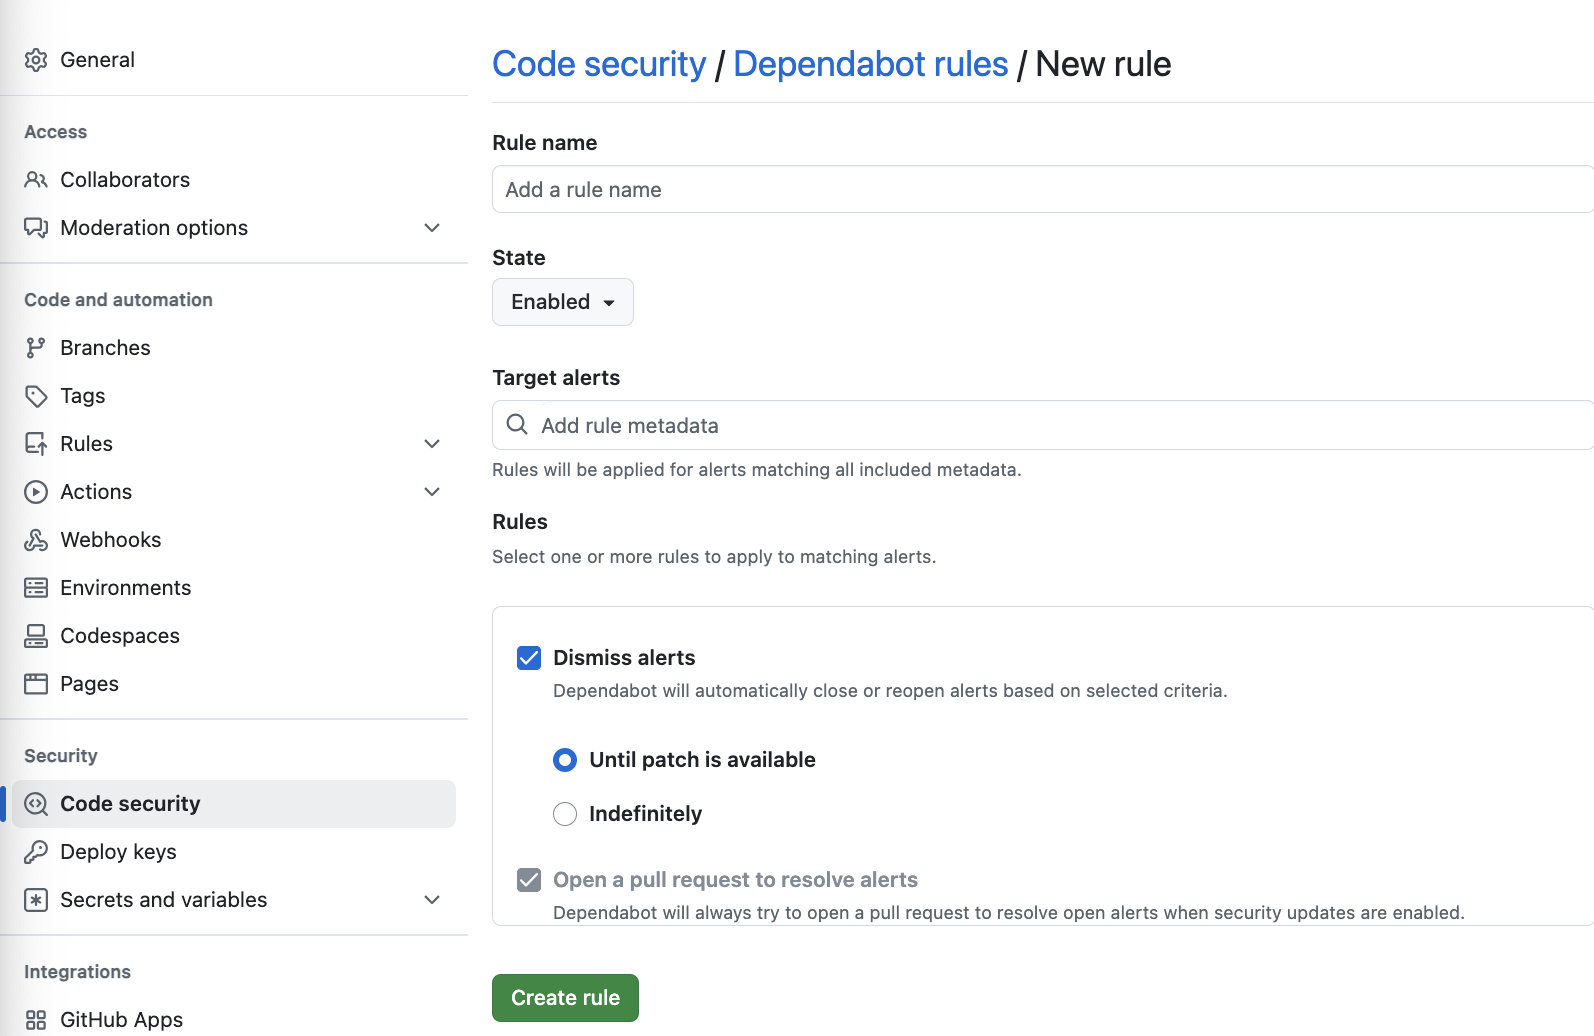Uncheck the Dismiss alerts checkbox
1594x1036 pixels.
tap(528, 658)
